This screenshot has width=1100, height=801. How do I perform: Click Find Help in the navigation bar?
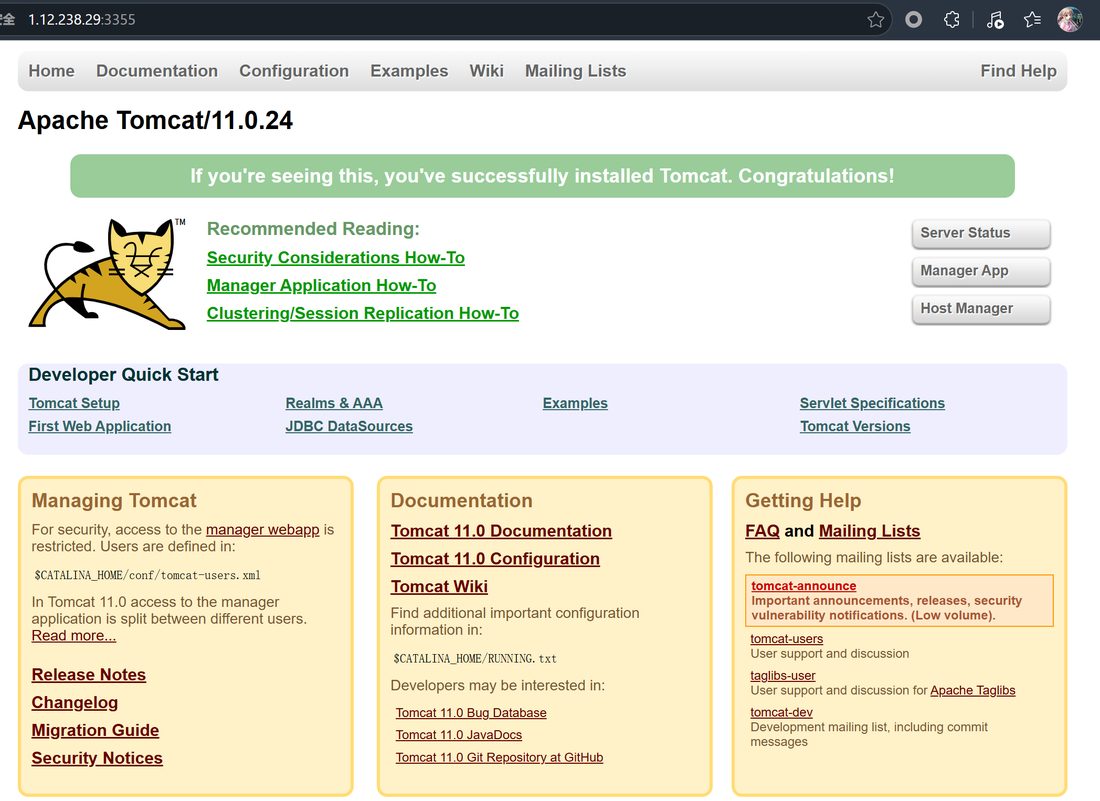(x=1018, y=71)
